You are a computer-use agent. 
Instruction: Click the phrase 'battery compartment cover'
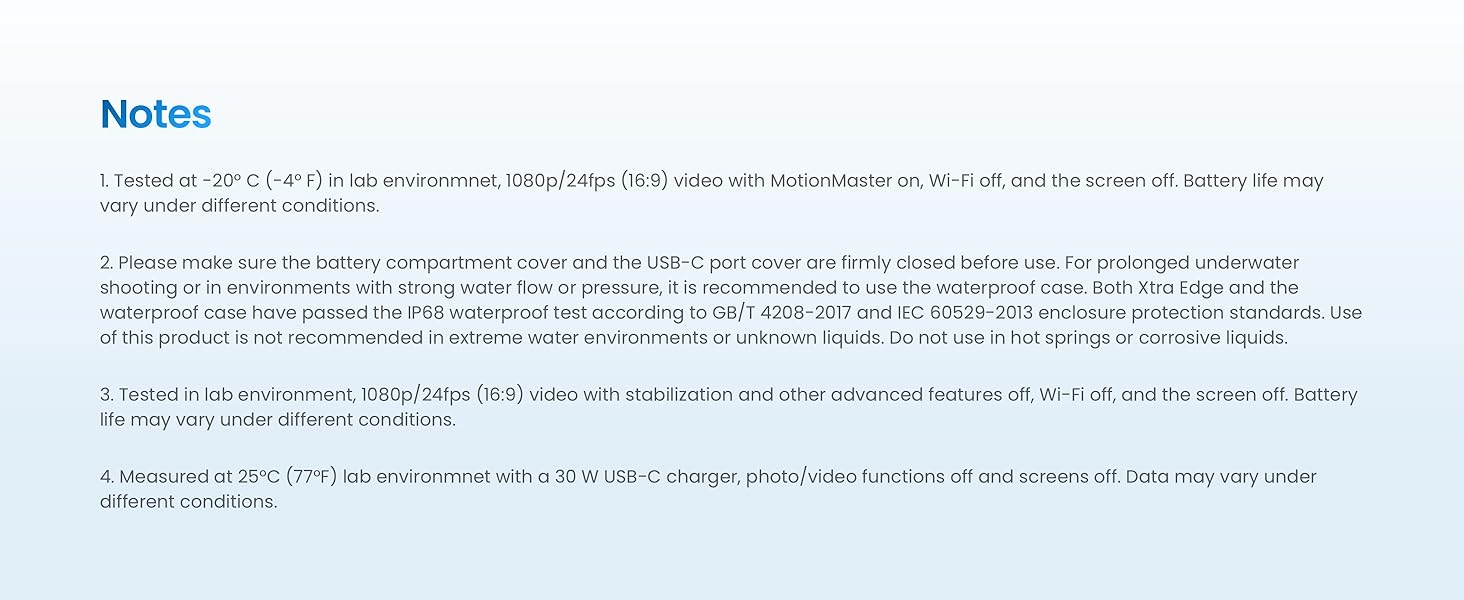[x=424, y=263]
